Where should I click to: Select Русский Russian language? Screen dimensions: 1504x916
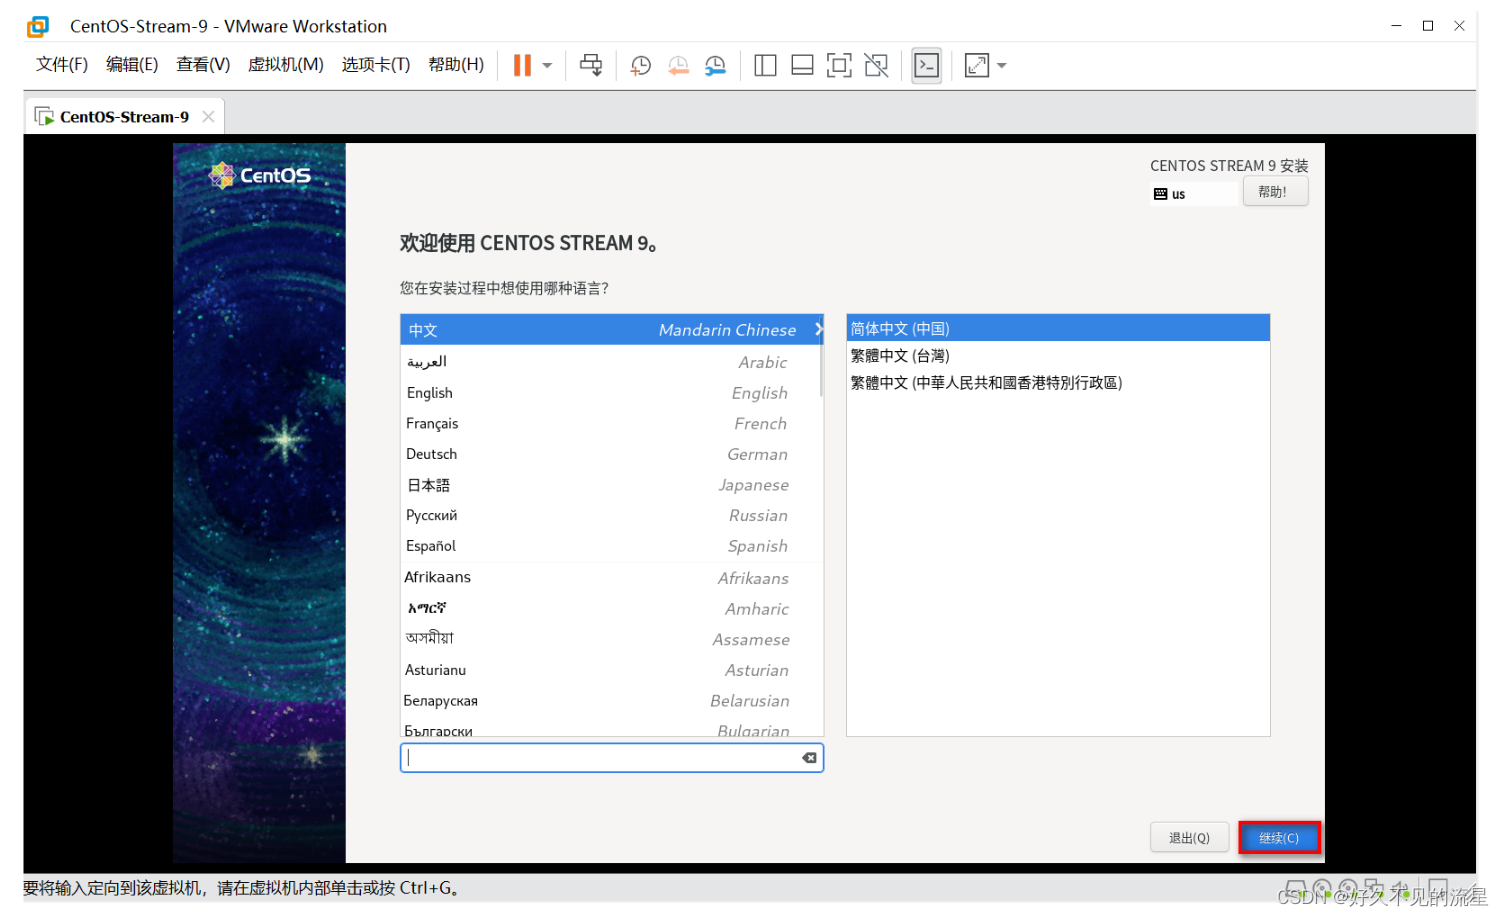(611, 516)
